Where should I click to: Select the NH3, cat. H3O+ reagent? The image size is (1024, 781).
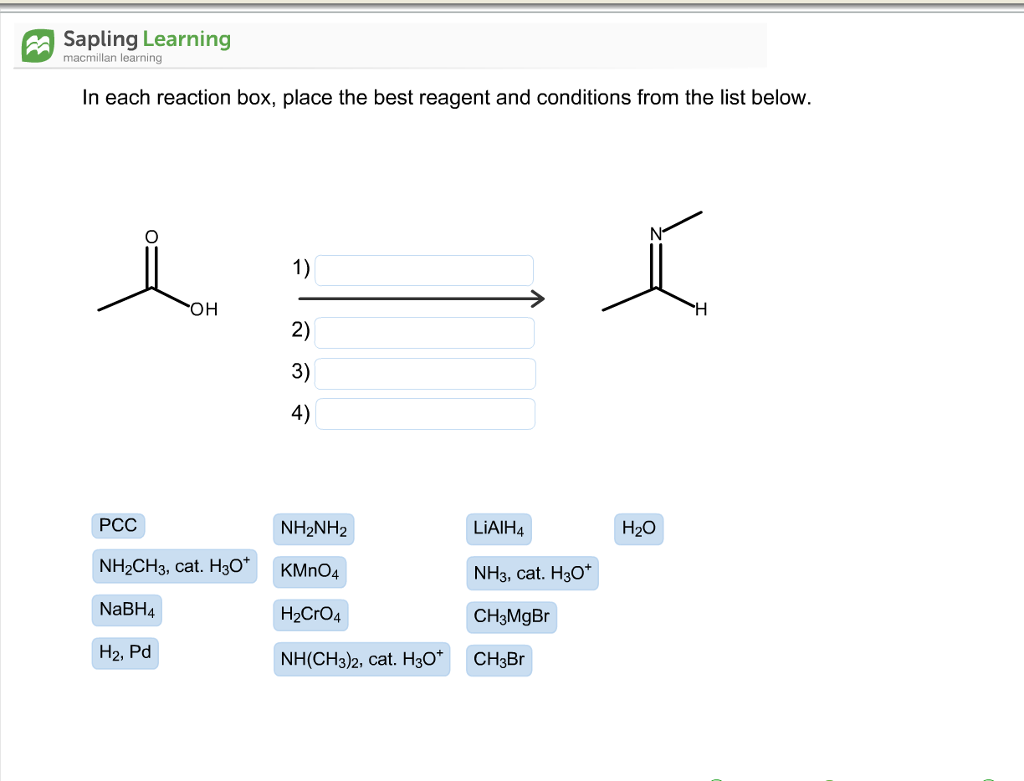coord(531,572)
